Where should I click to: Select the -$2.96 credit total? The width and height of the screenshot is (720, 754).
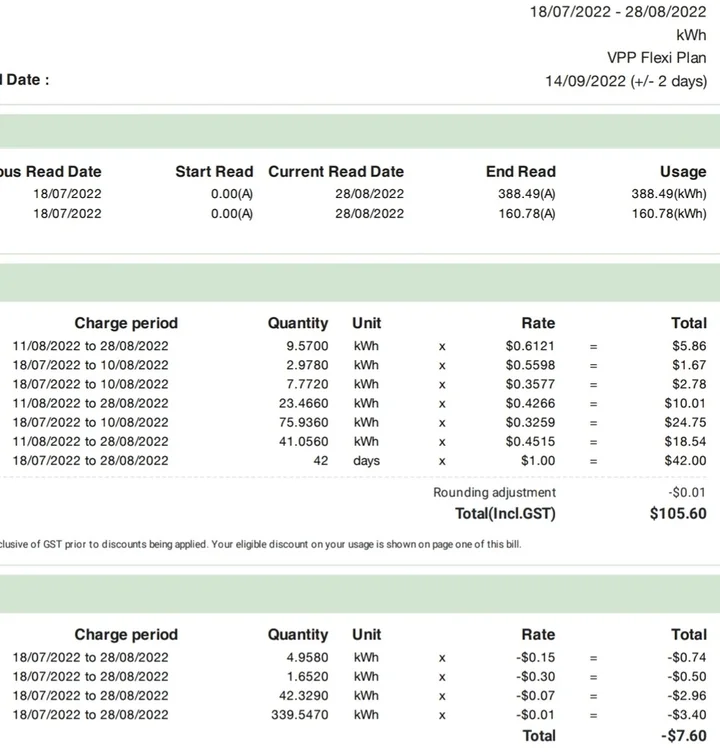point(687,696)
